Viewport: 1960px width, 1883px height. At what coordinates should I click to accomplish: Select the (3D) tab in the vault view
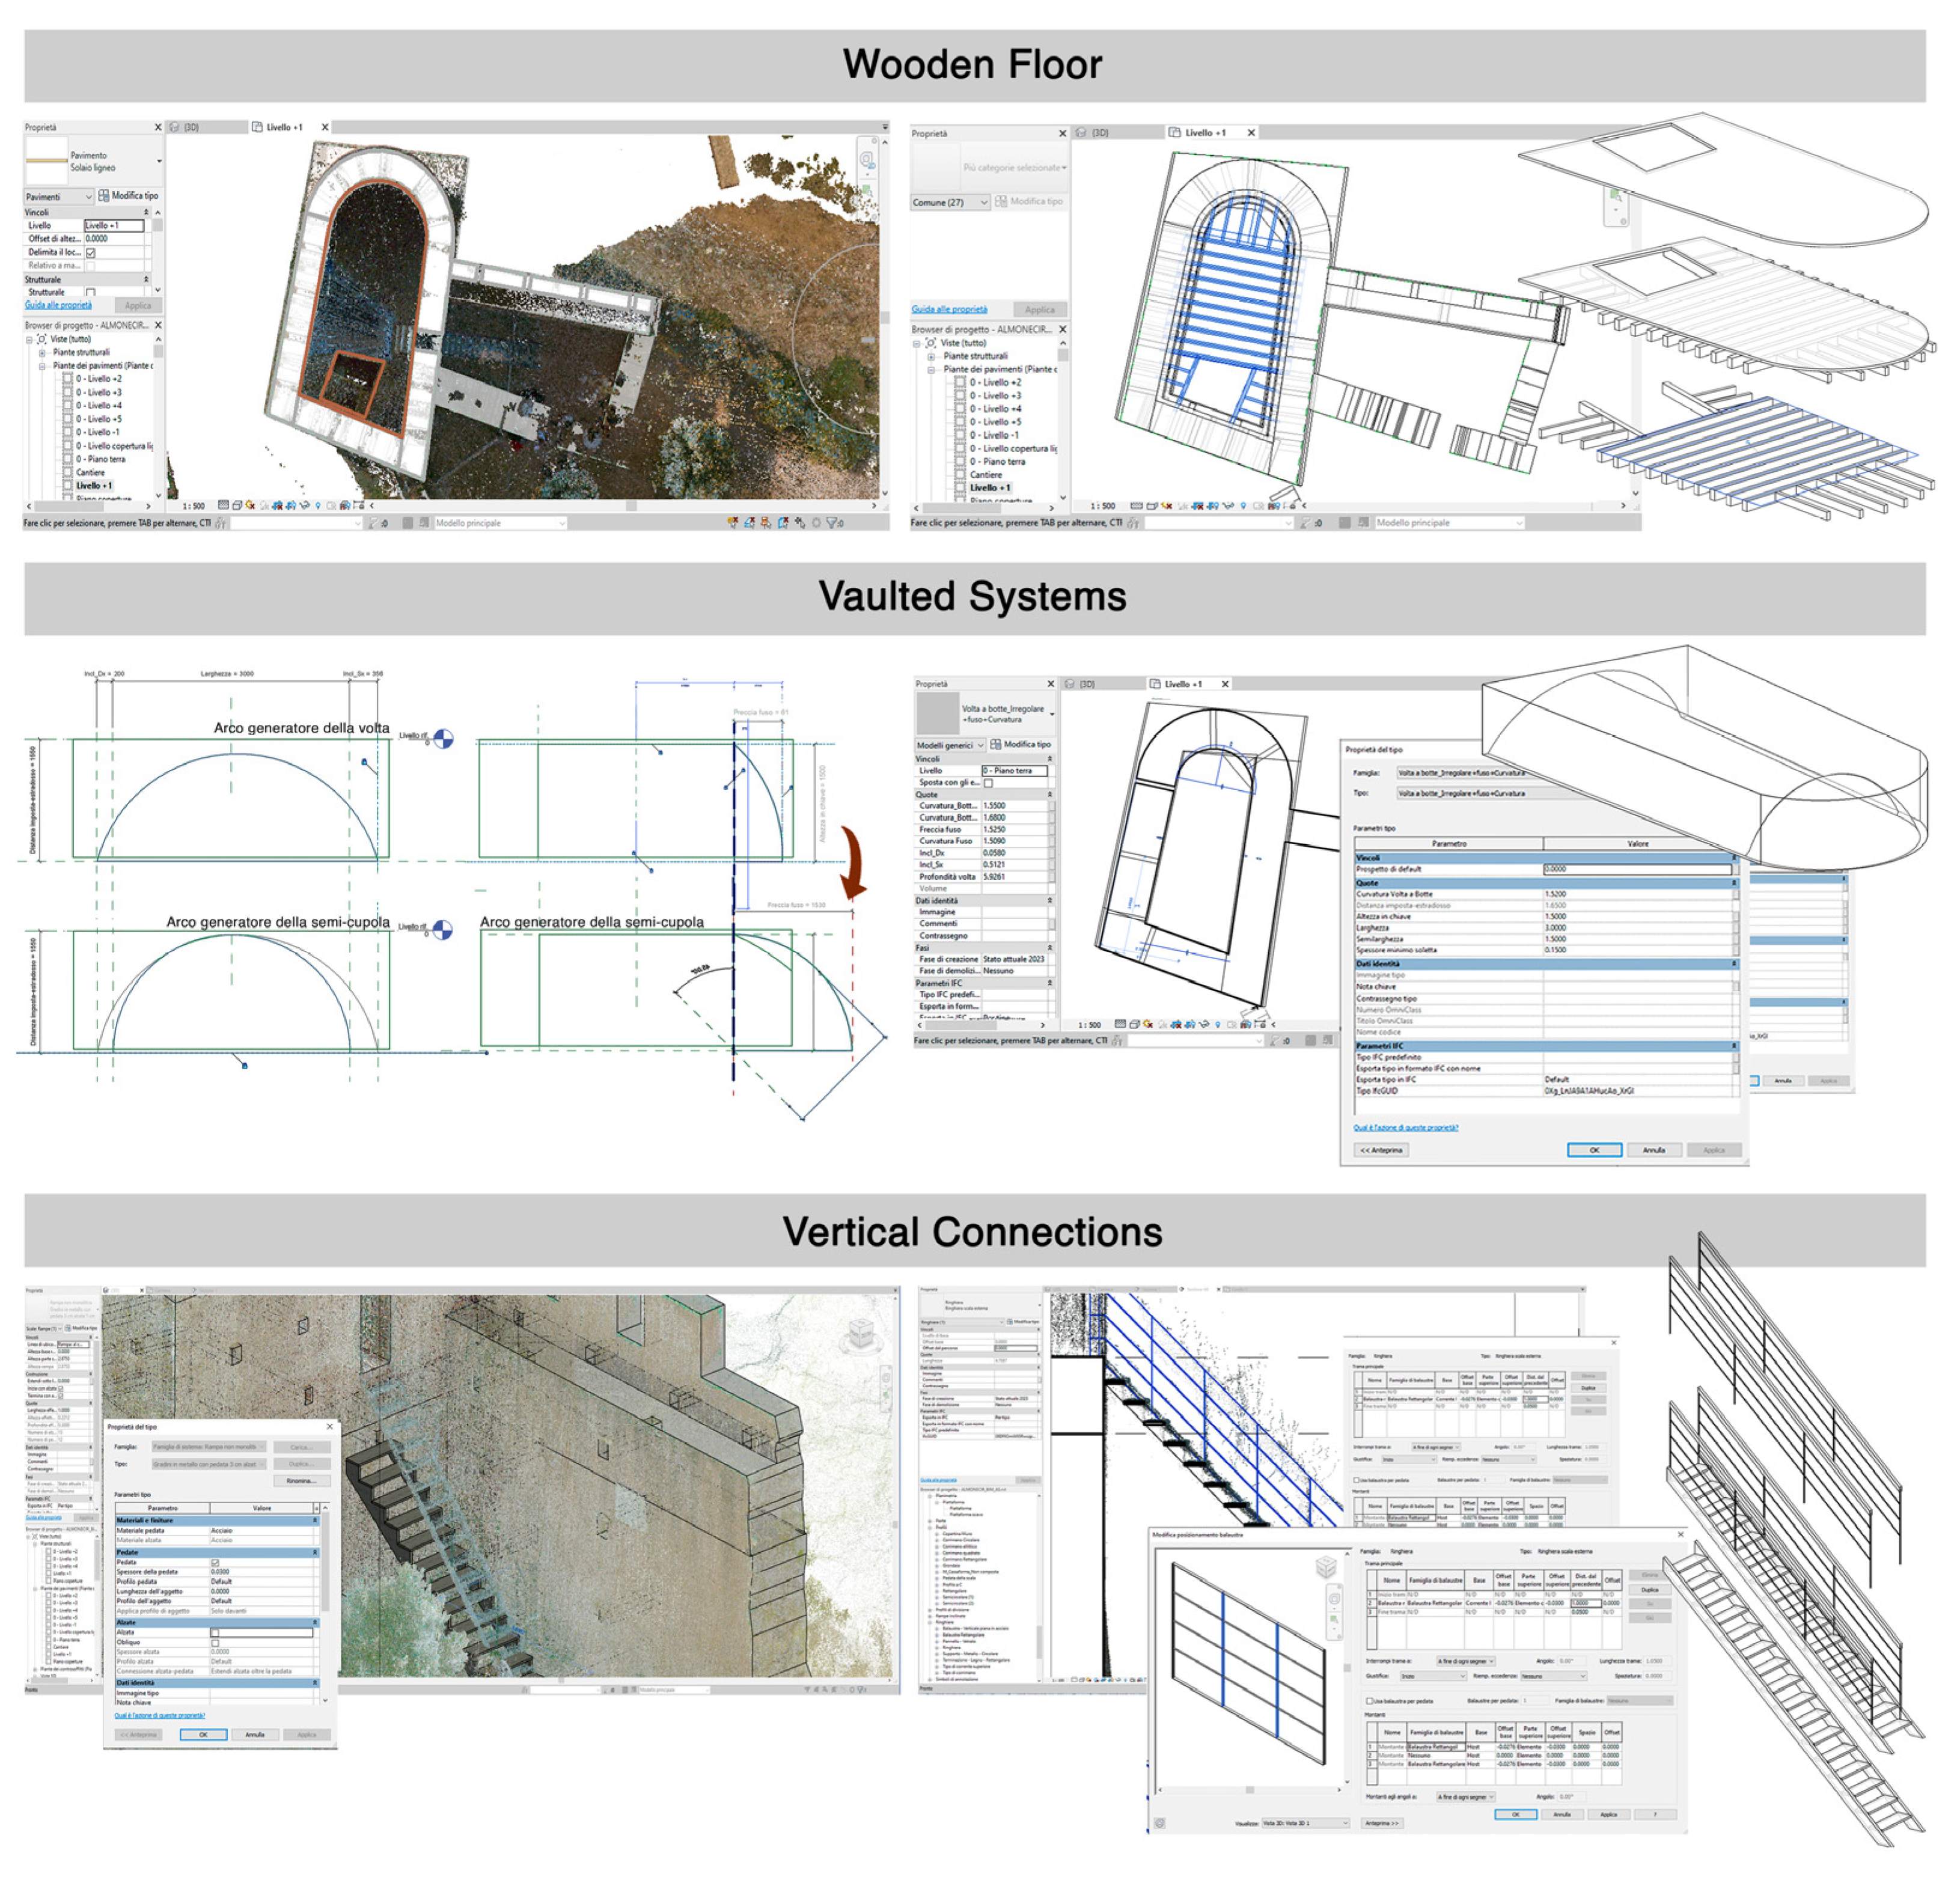1086,684
